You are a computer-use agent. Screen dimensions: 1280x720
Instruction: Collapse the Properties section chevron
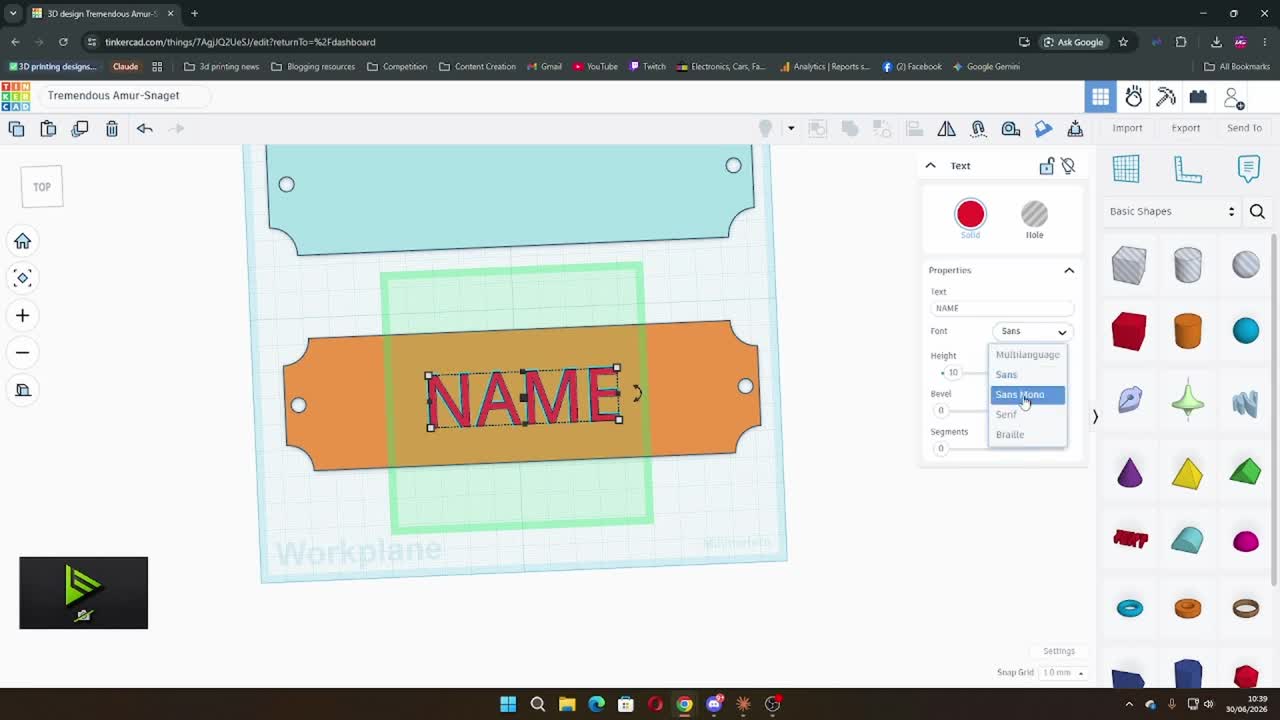[1069, 270]
